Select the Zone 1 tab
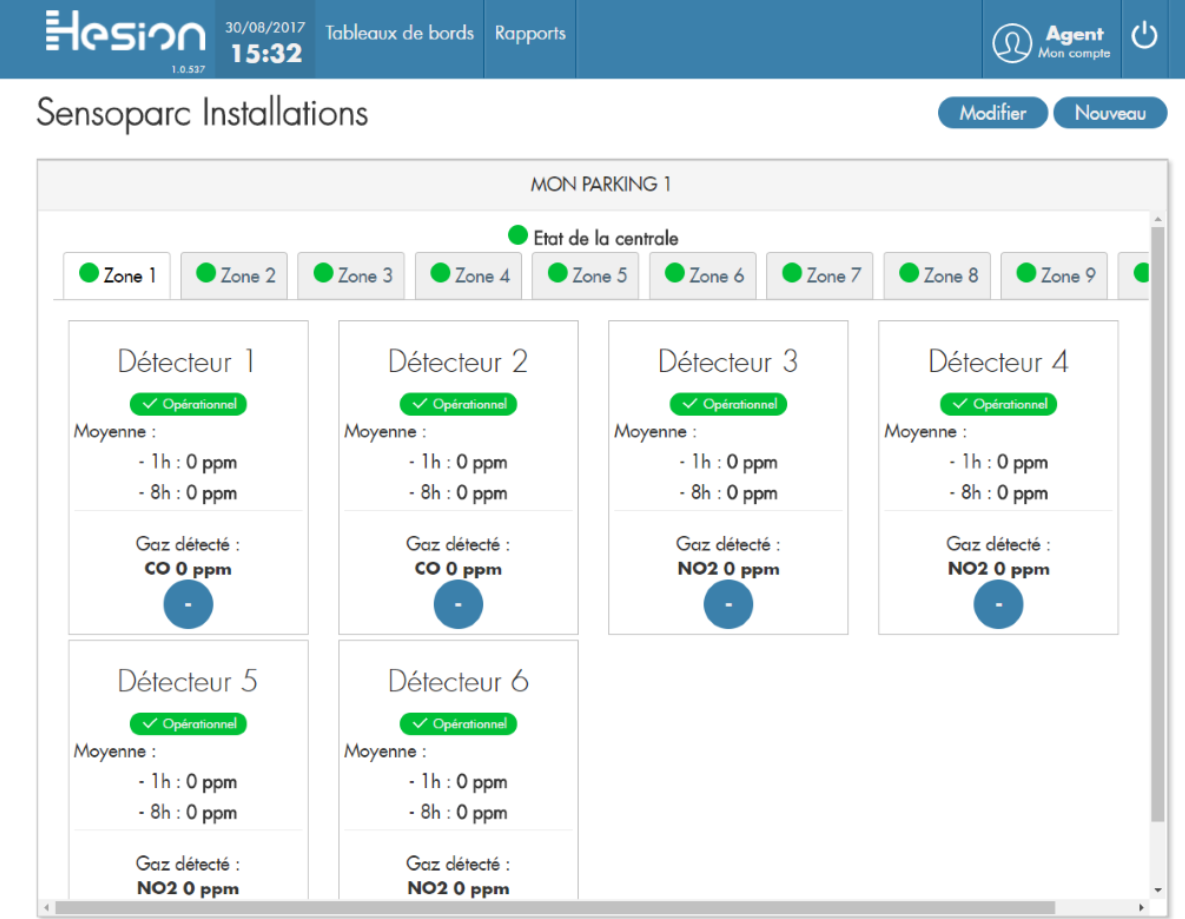 click(x=117, y=275)
